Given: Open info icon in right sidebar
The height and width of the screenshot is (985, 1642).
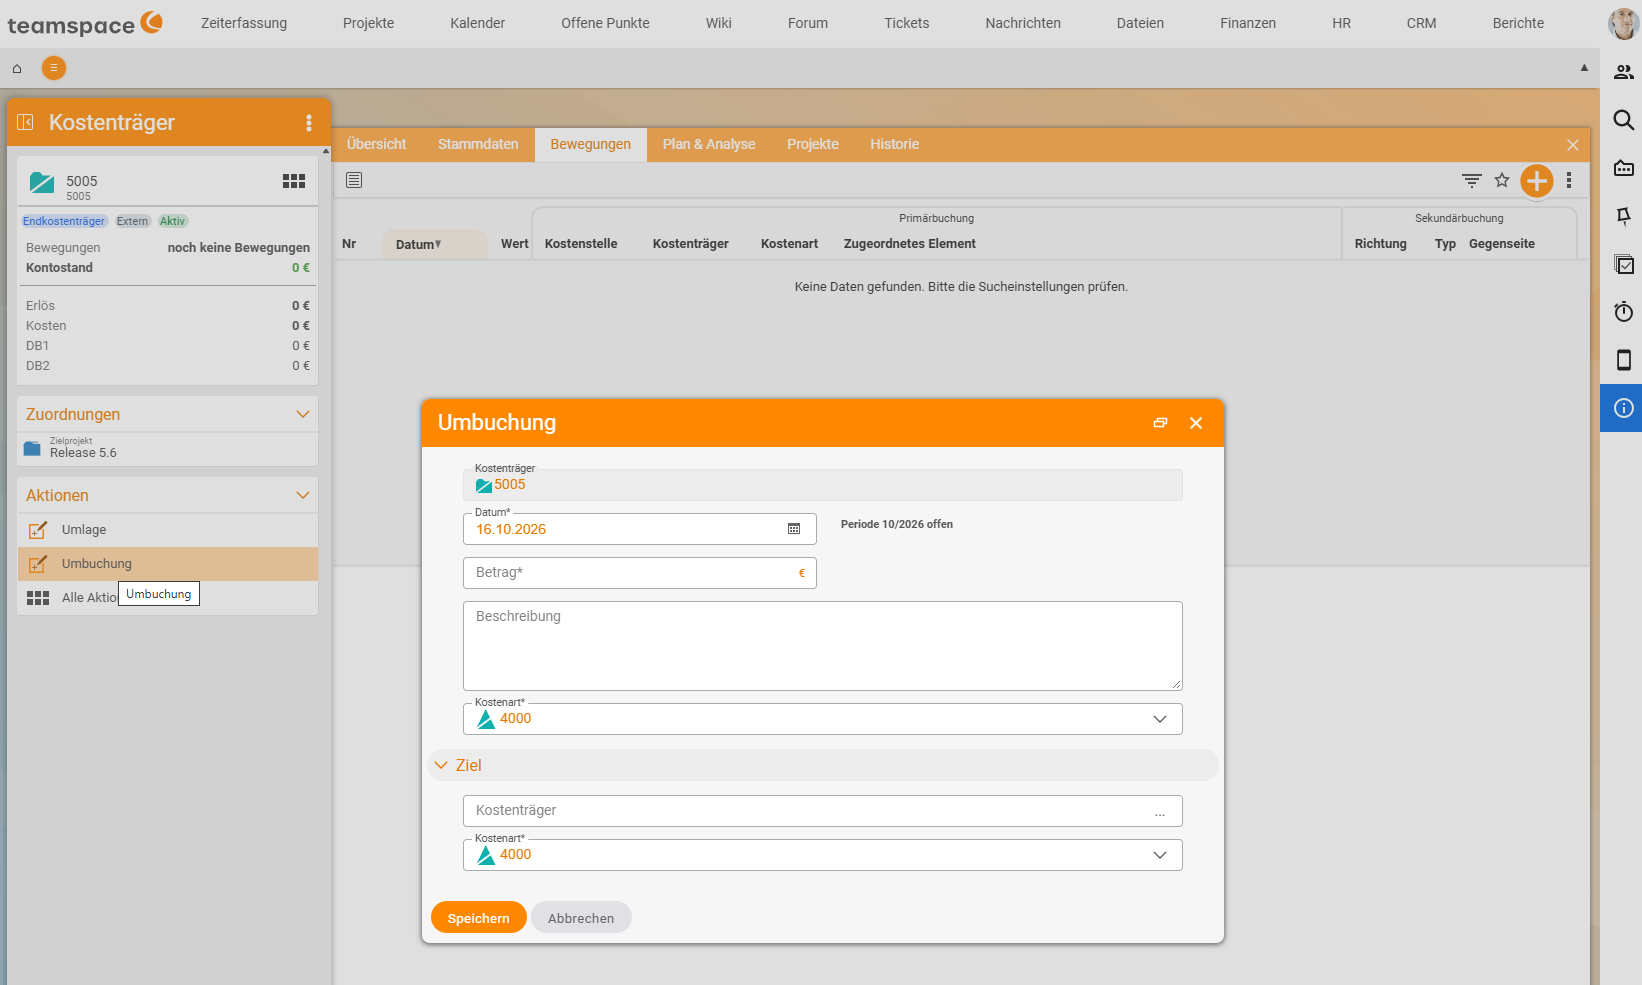Looking at the screenshot, I should tap(1624, 408).
